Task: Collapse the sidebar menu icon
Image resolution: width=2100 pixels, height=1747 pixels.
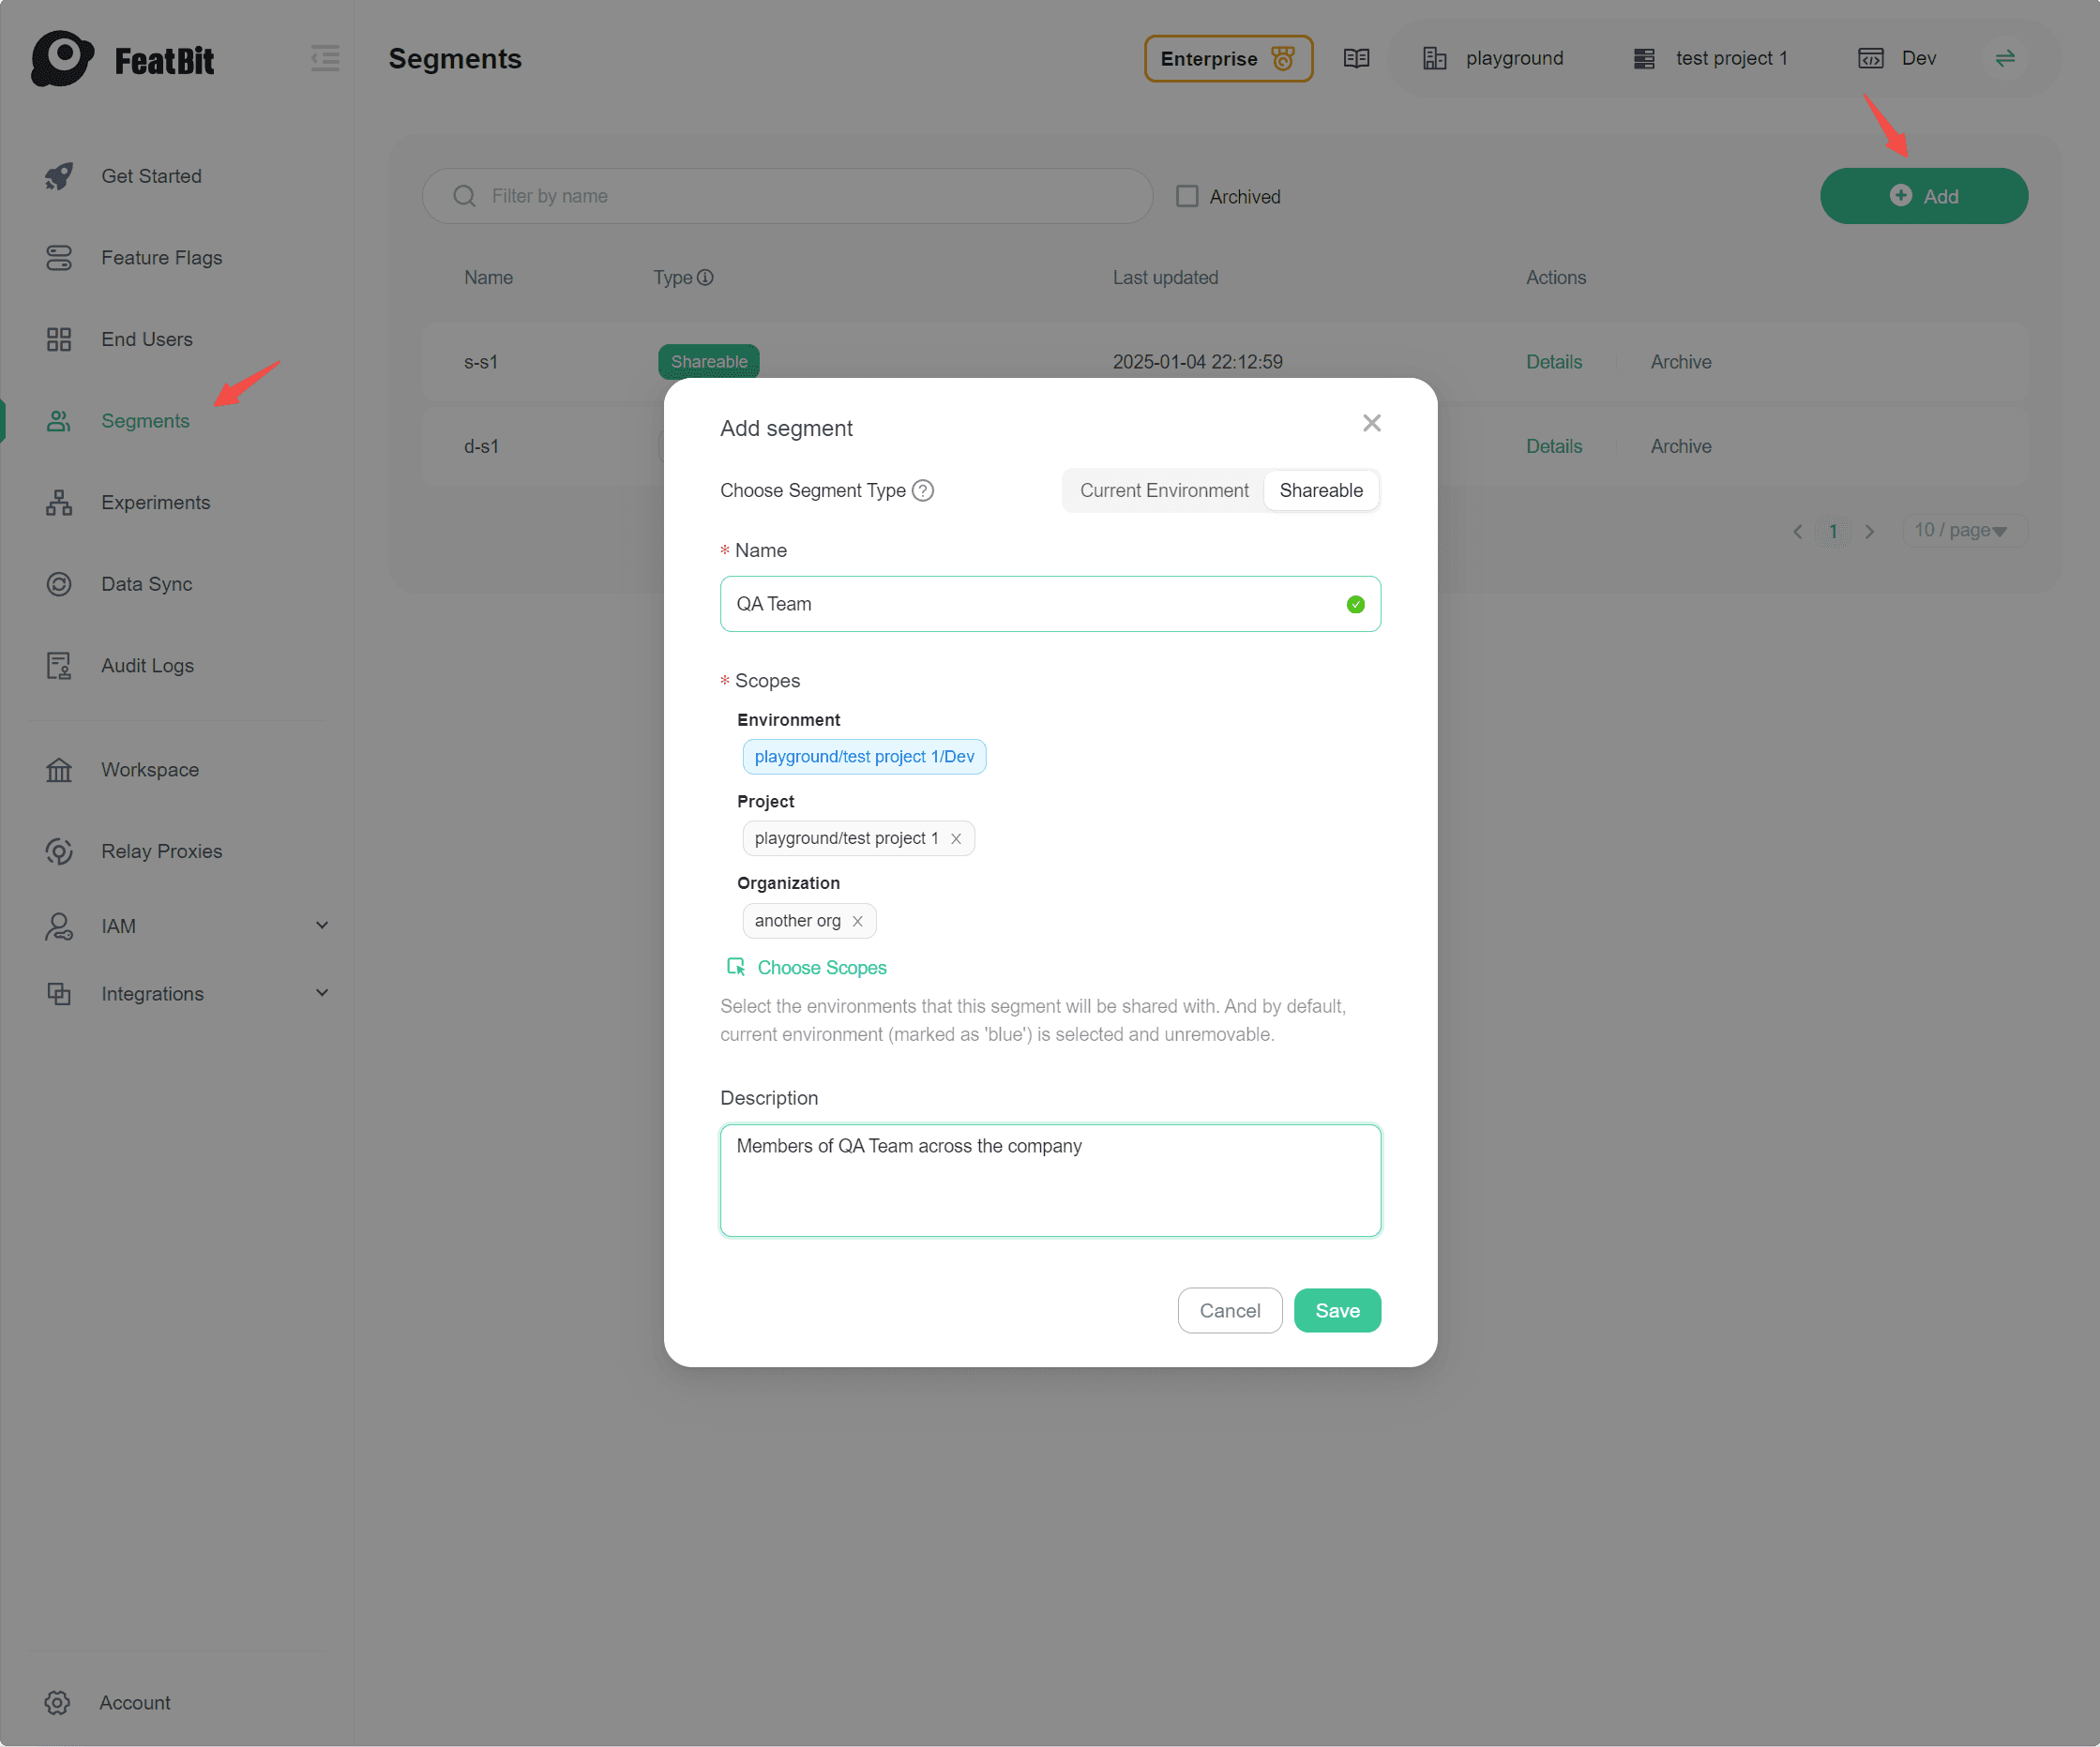Action: pos(325,58)
